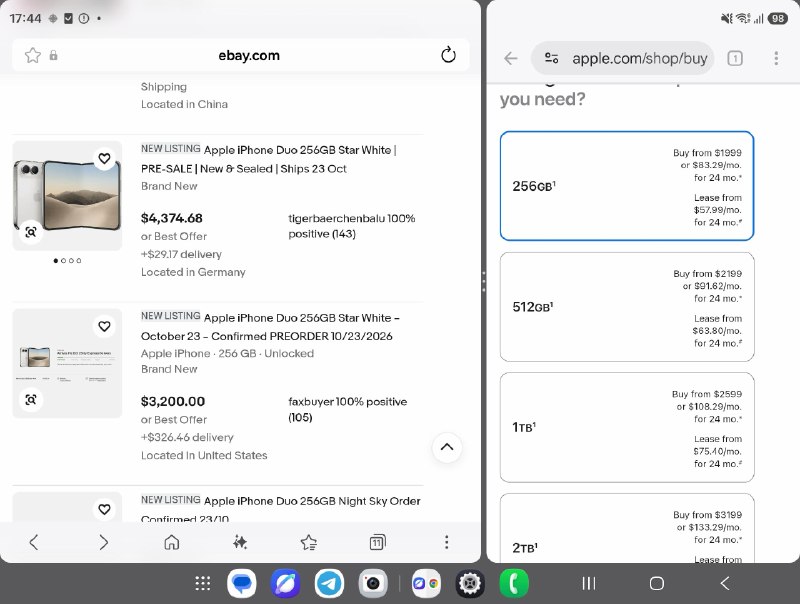
Task: Open the iPhone Duo Night Sky listing title
Action: [x=281, y=509]
